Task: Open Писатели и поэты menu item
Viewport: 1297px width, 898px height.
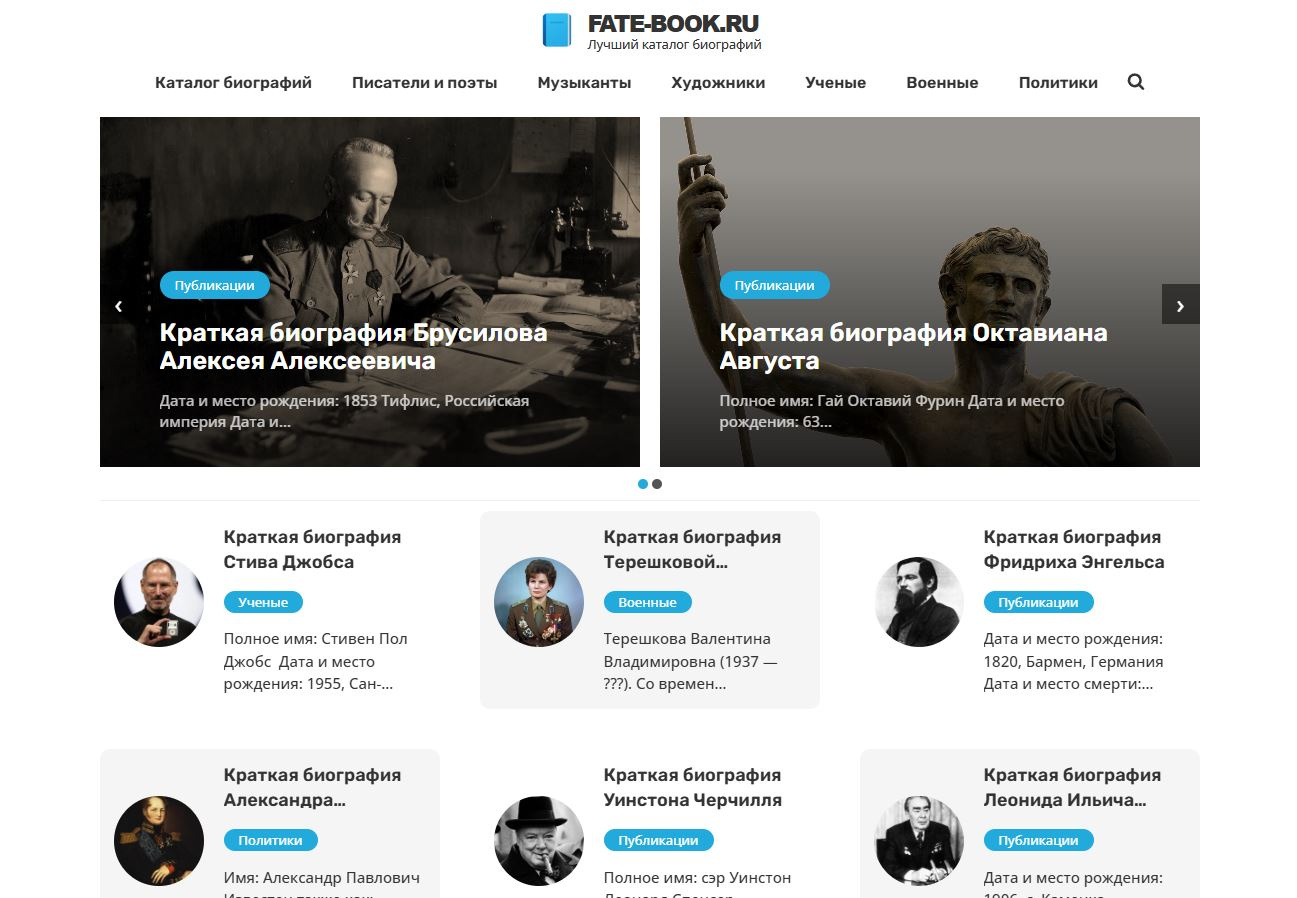Action: [424, 83]
